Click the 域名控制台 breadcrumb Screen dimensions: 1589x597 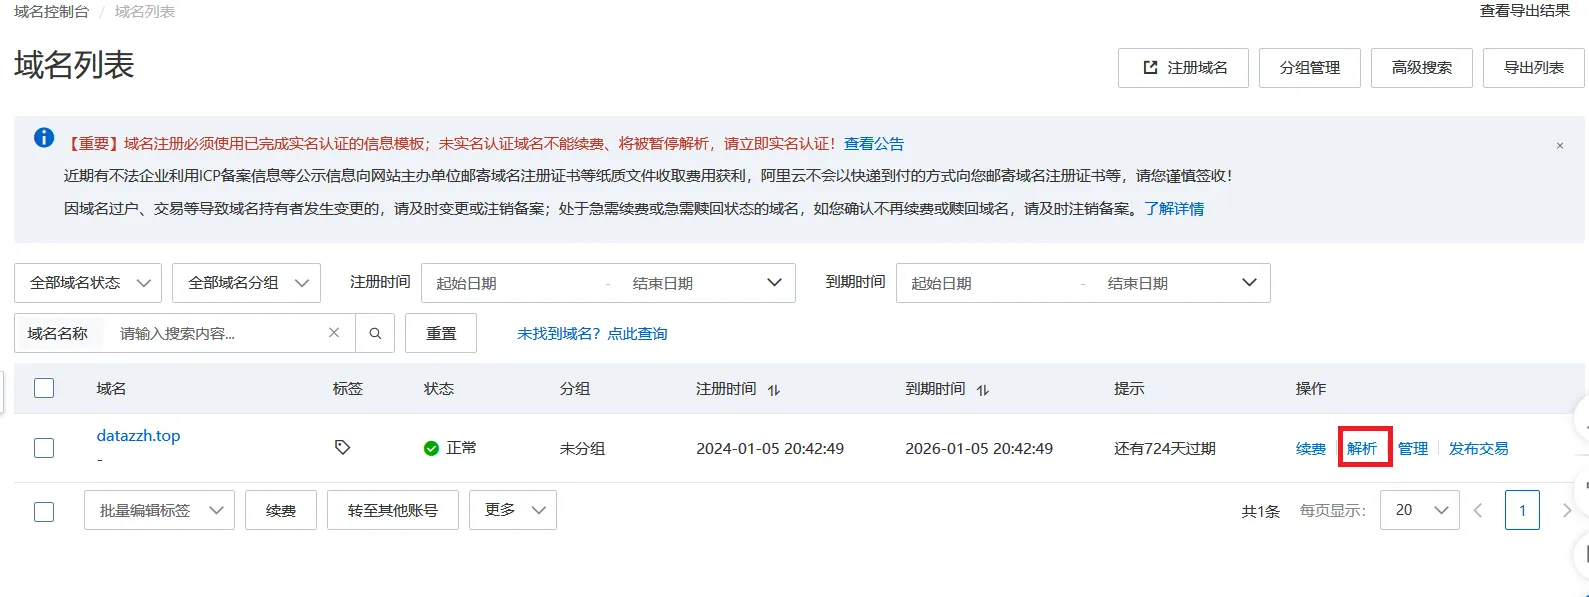coord(51,12)
